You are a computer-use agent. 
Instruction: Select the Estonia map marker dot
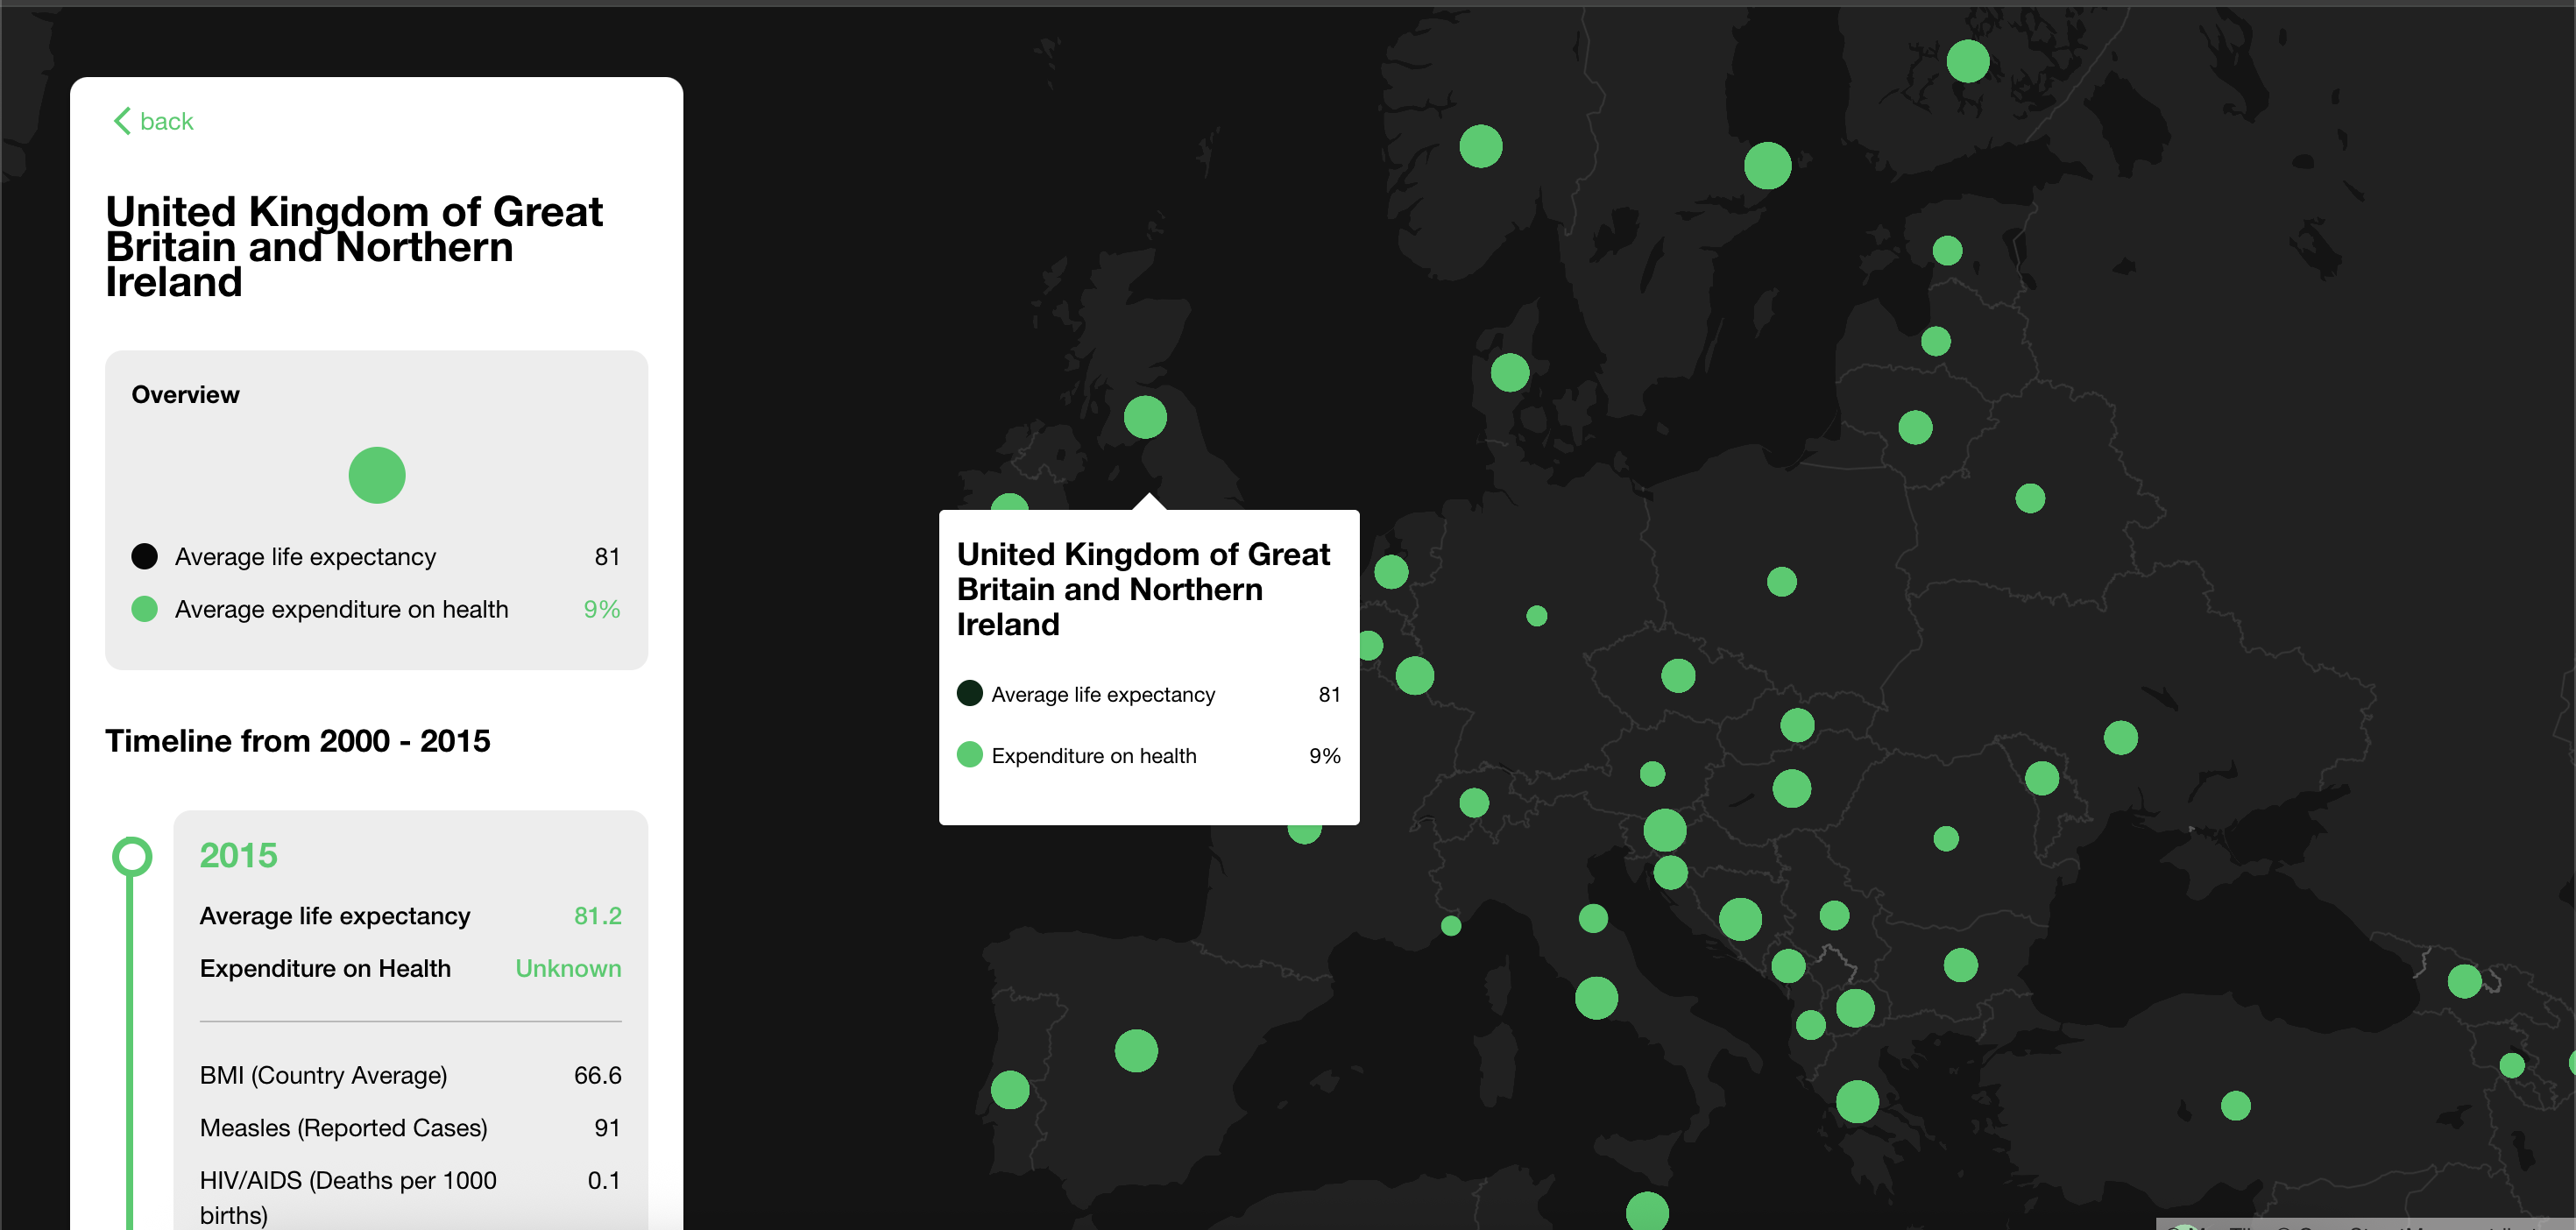click(1947, 250)
